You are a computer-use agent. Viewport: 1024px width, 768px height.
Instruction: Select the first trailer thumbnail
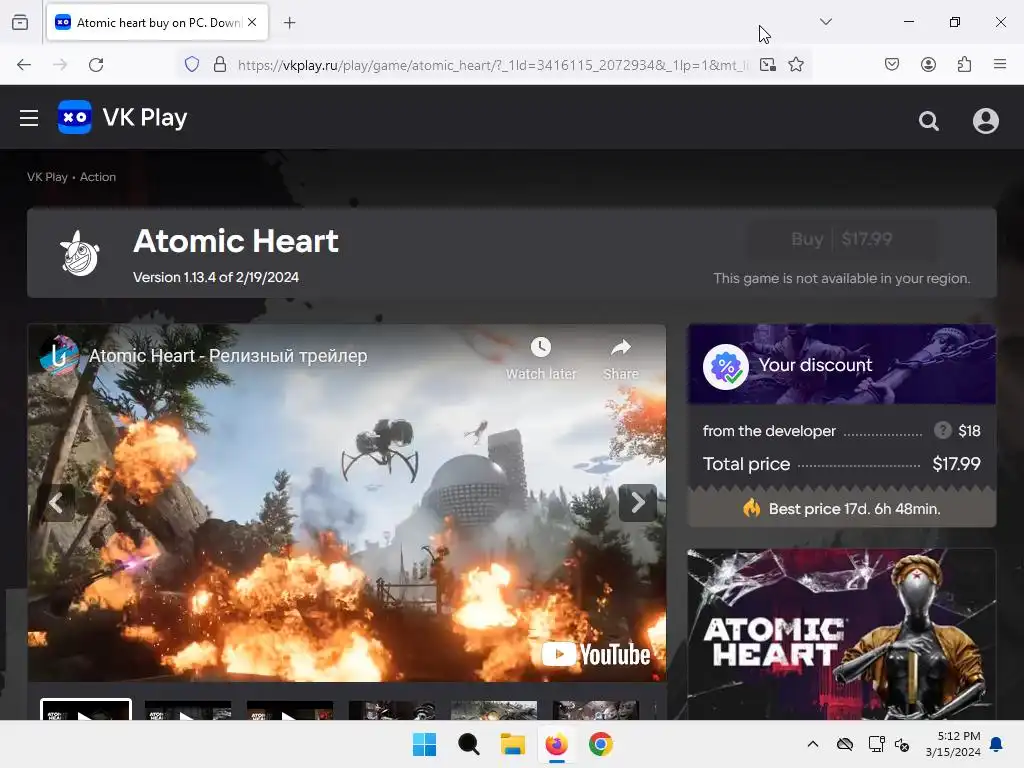(86, 710)
